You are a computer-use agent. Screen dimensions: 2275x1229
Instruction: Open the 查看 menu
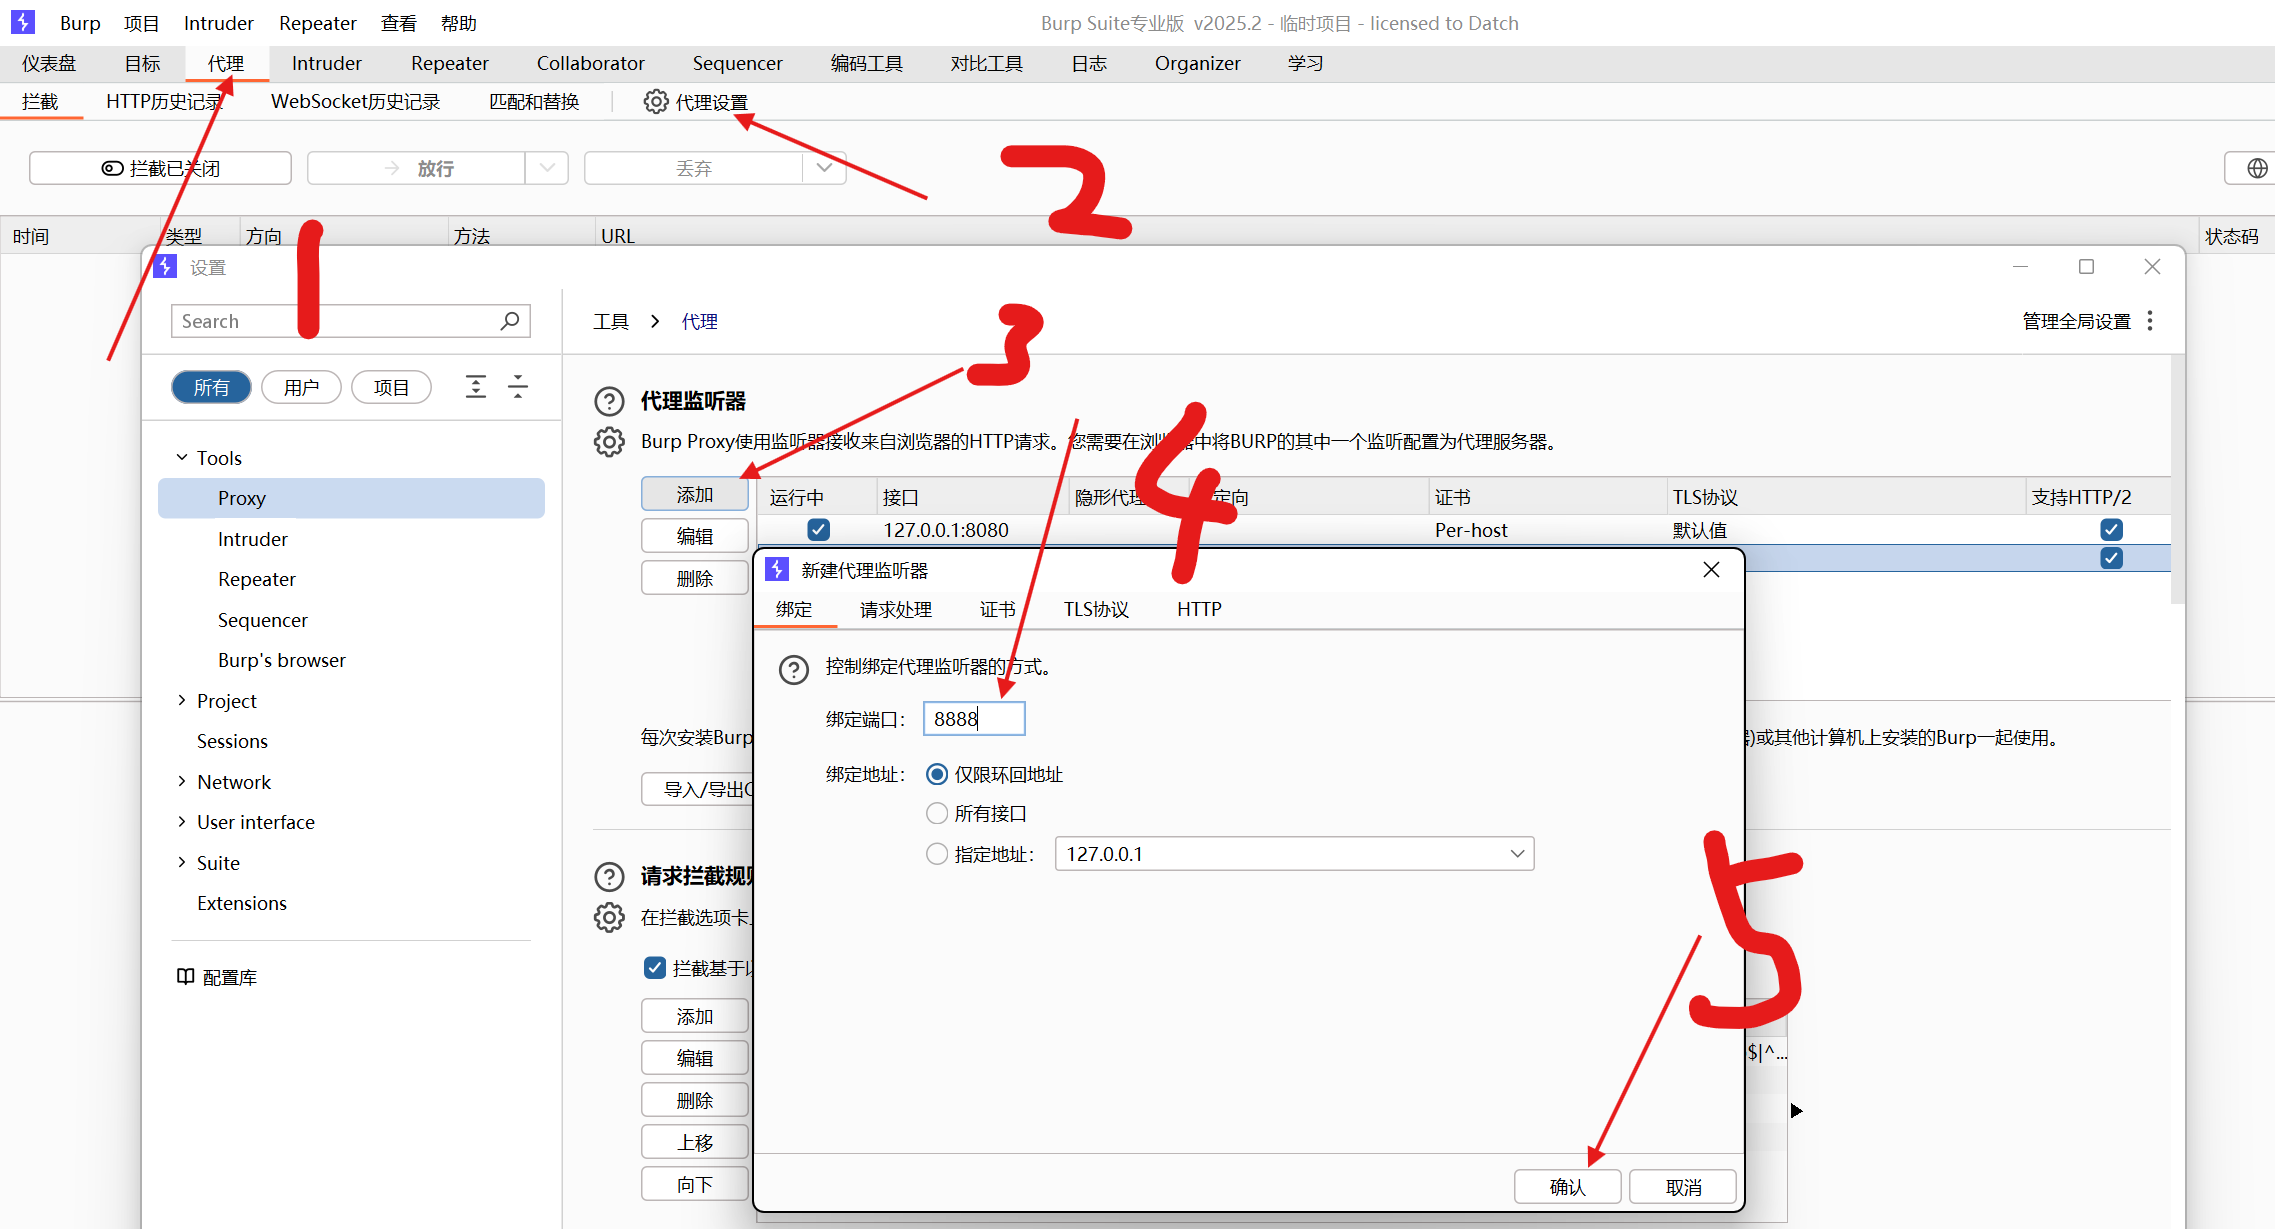click(399, 23)
